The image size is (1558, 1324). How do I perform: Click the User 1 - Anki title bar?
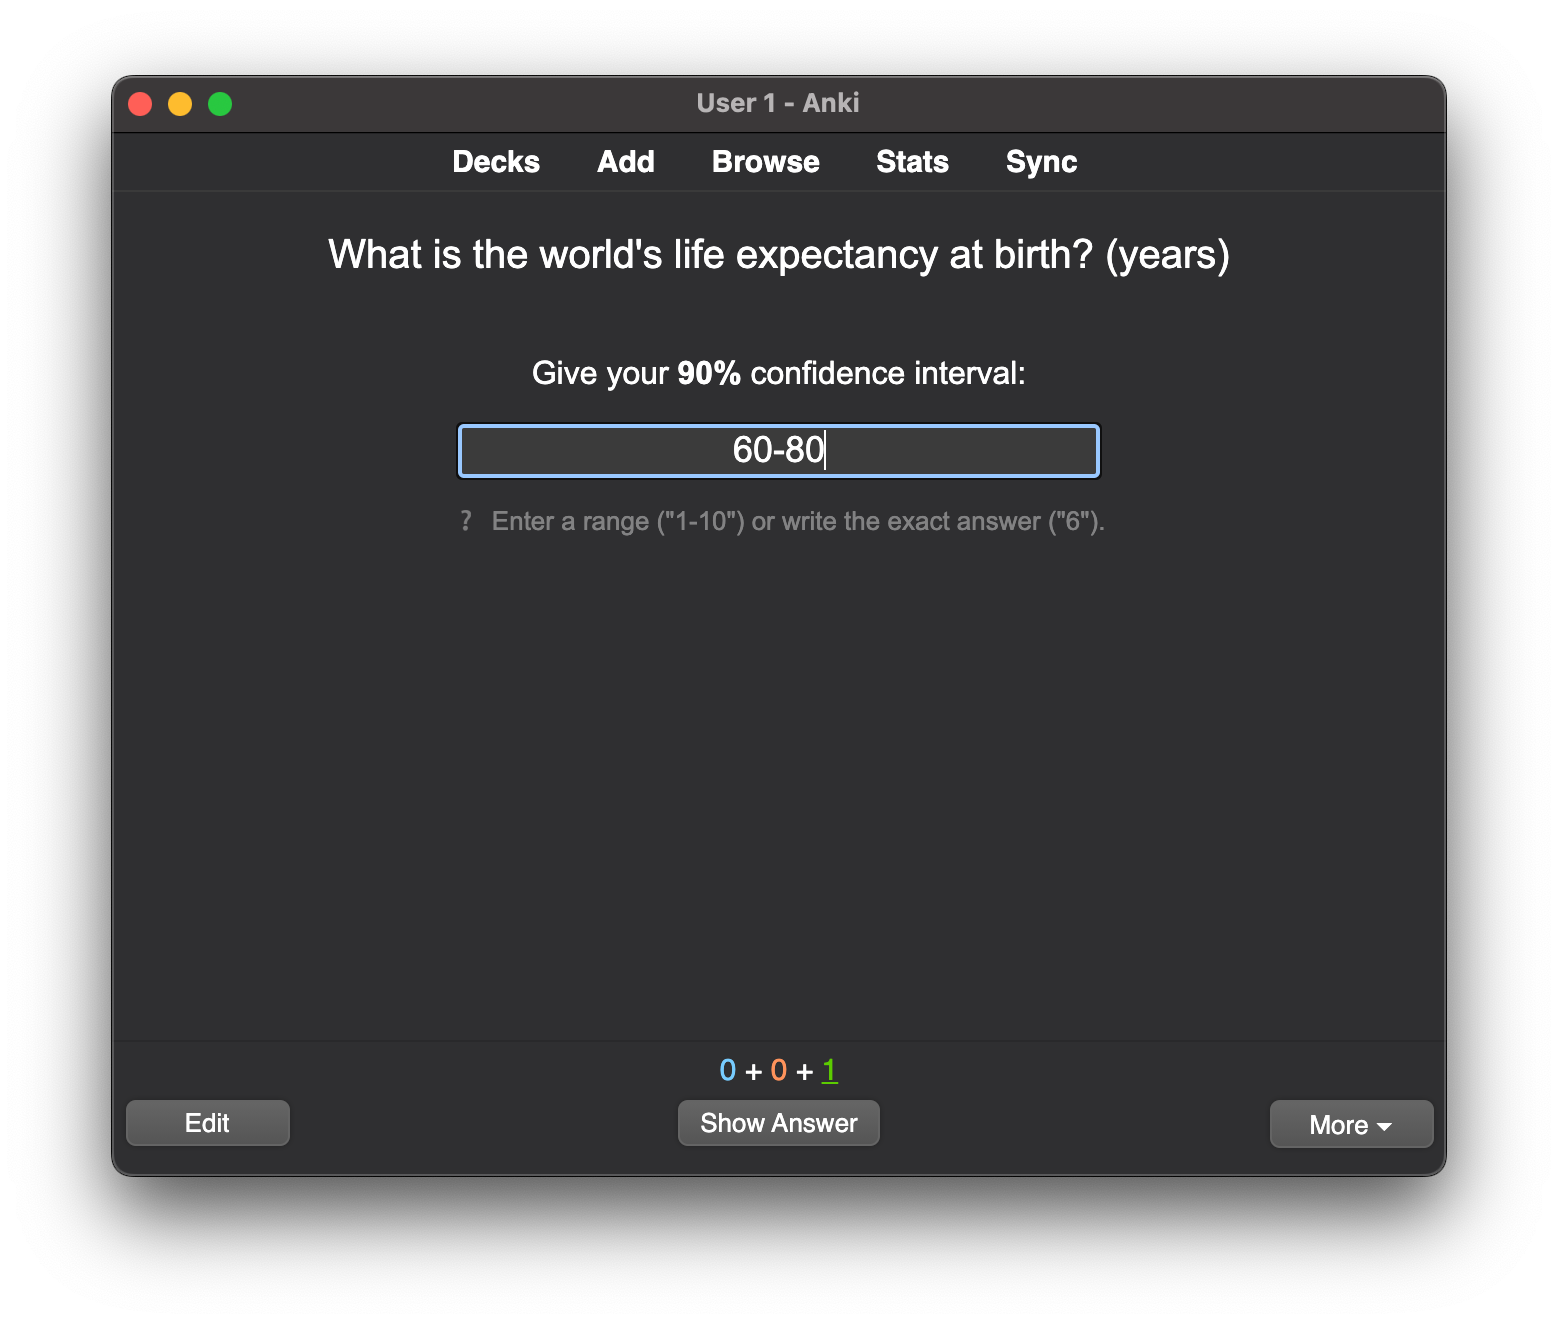(x=779, y=103)
